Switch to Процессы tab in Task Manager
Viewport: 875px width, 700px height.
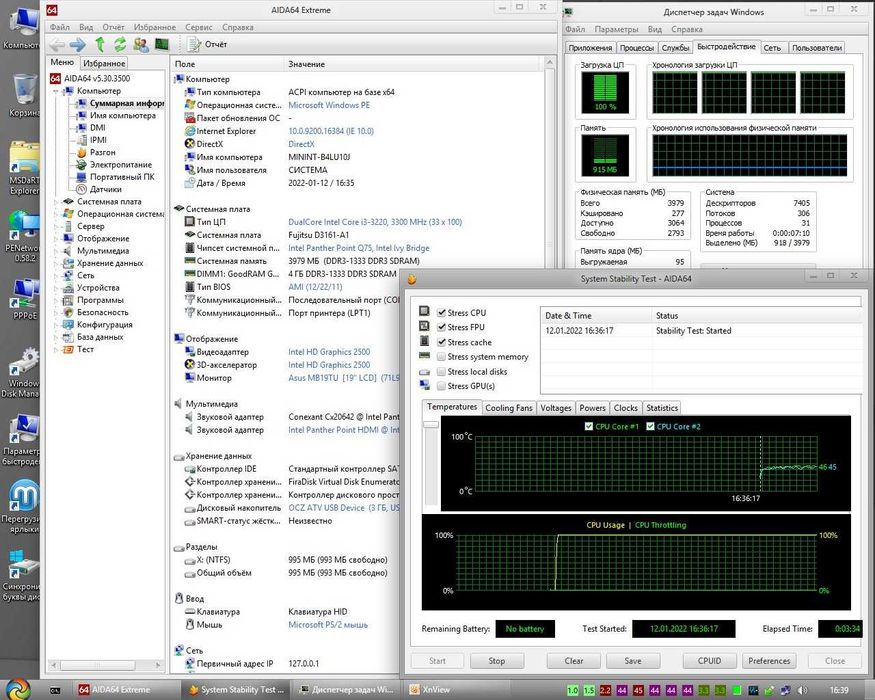636,48
